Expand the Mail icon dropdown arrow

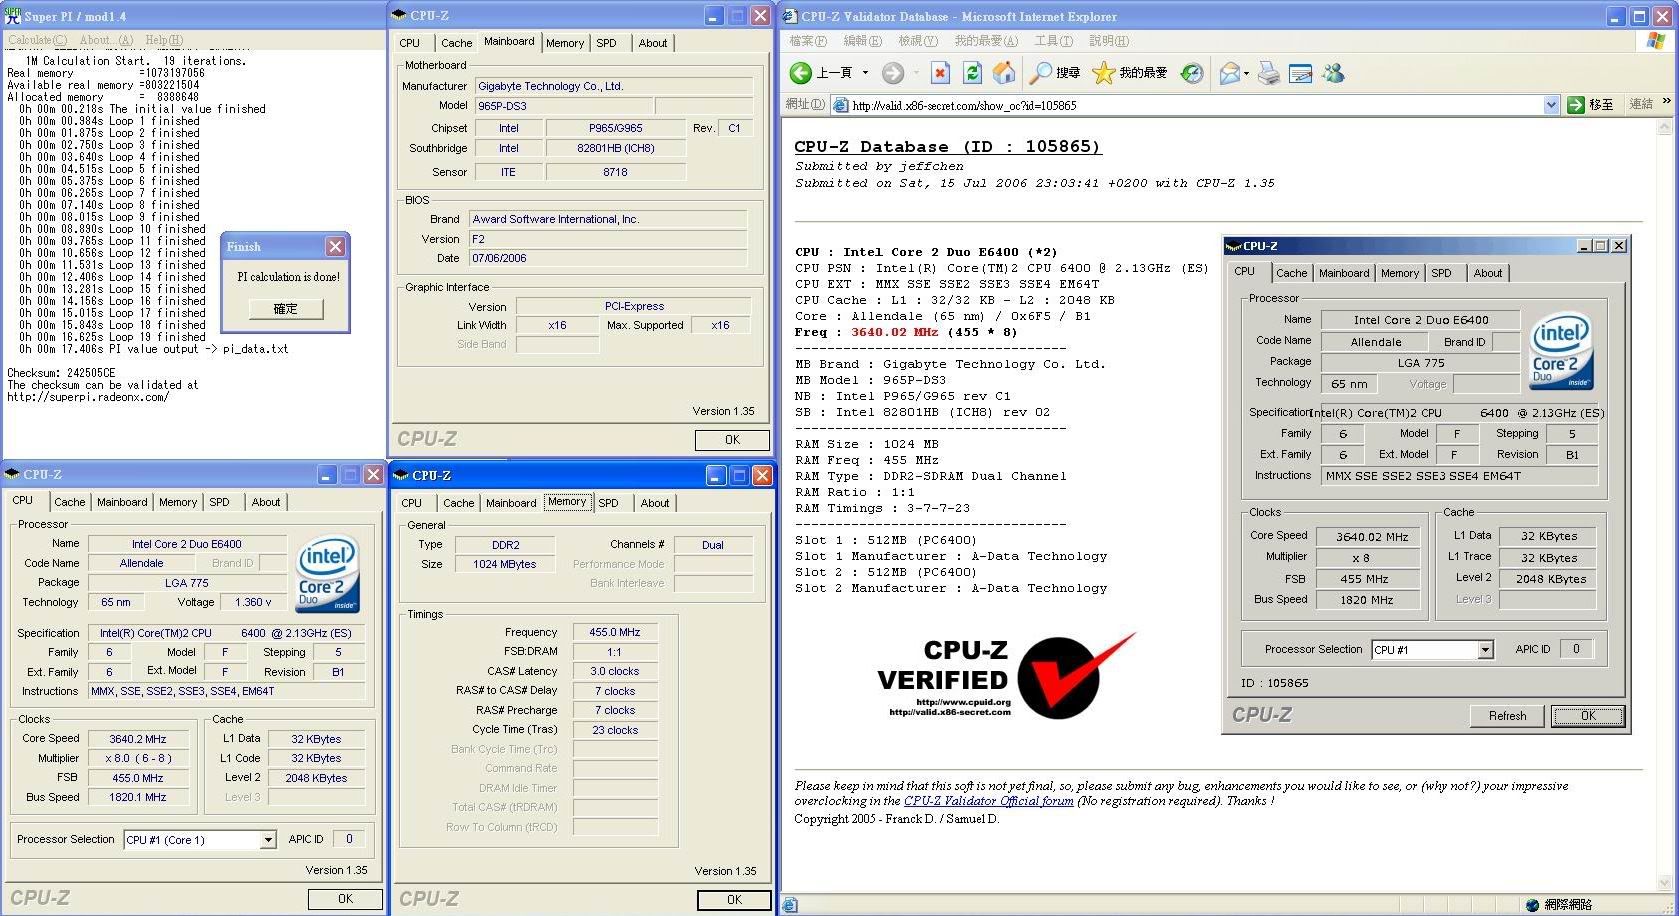point(1246,73)
